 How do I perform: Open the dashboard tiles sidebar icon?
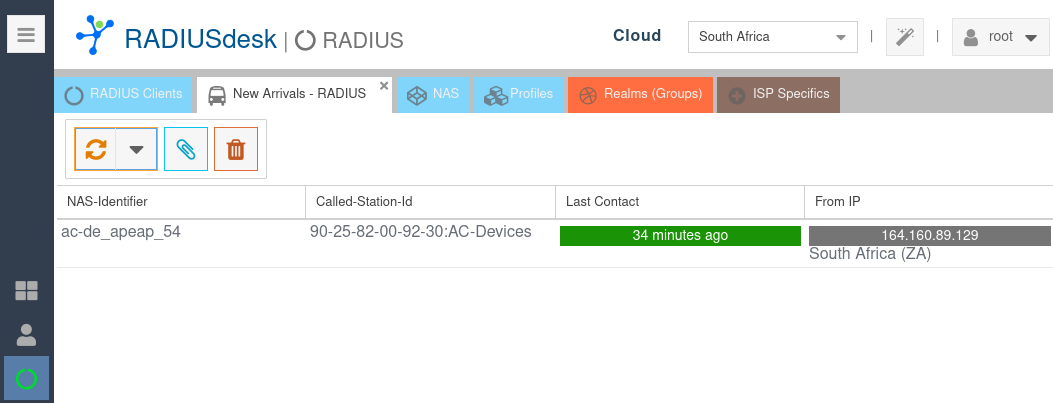[26, 291]
